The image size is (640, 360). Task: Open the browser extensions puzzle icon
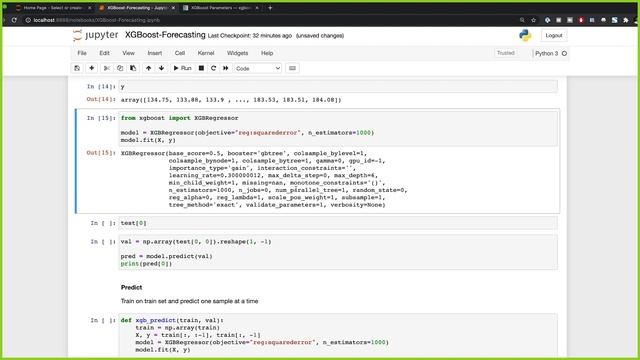pos(626,20)
